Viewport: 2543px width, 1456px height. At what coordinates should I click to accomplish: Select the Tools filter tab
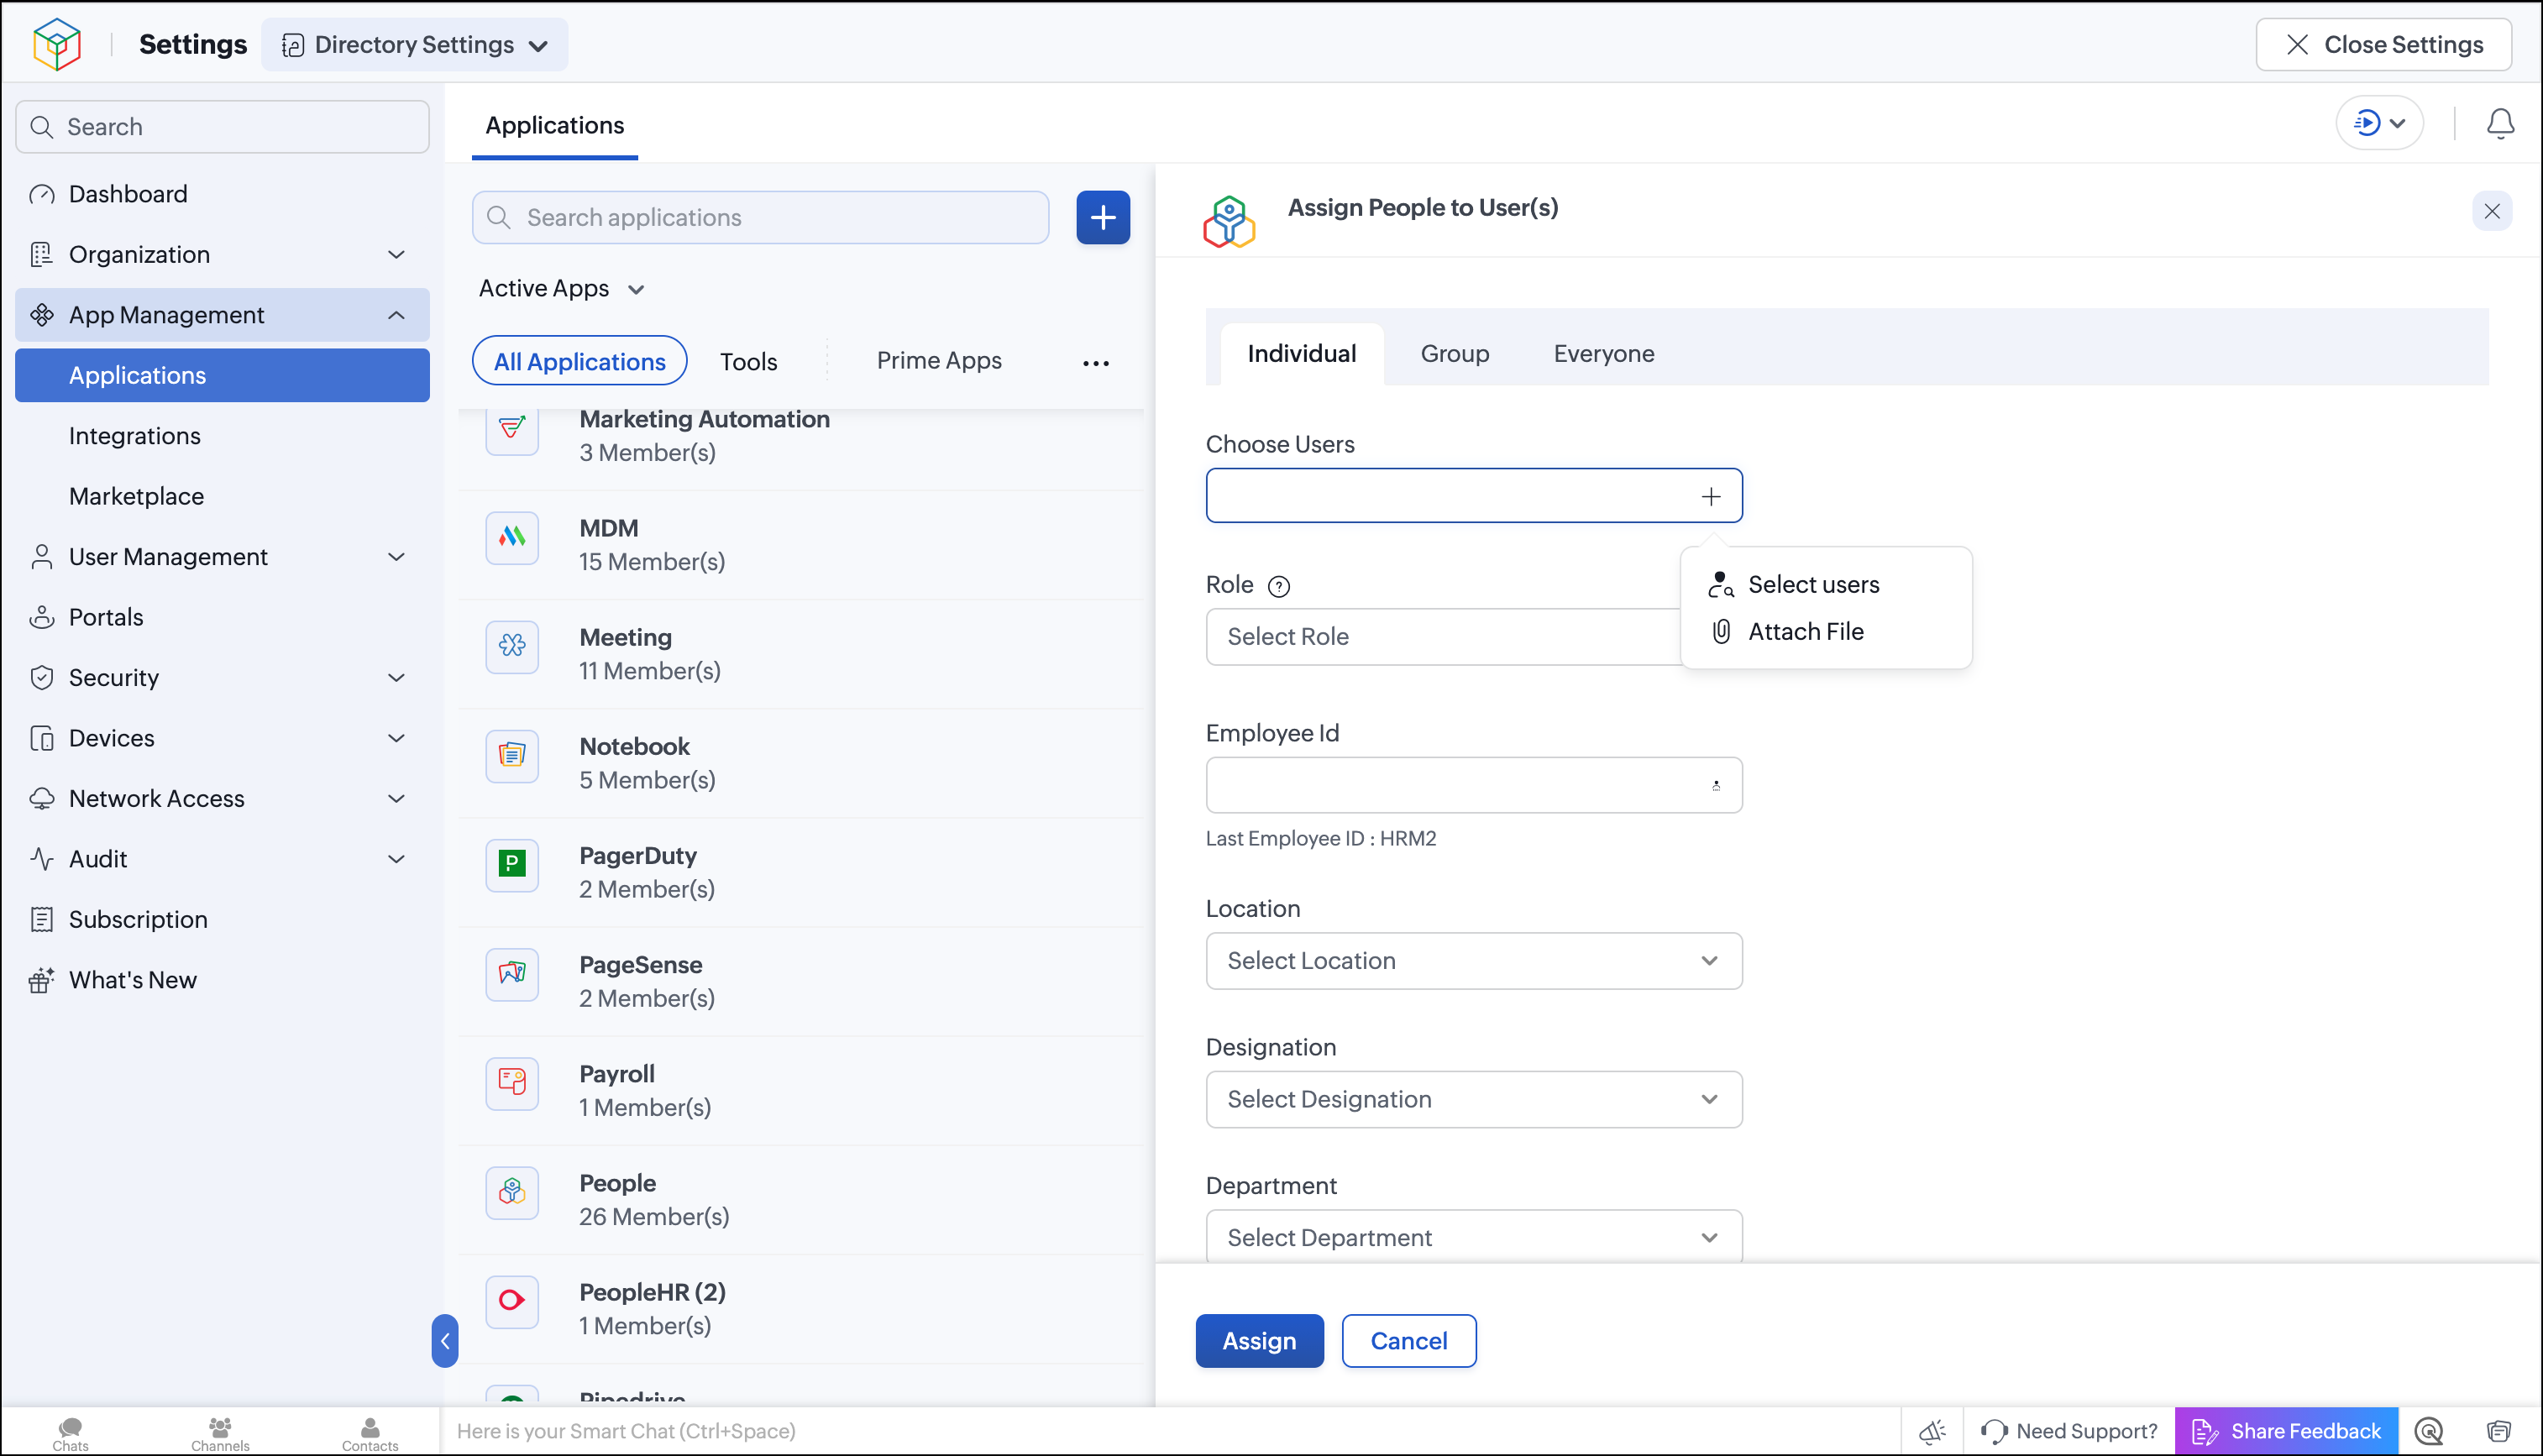click(748, 362)
